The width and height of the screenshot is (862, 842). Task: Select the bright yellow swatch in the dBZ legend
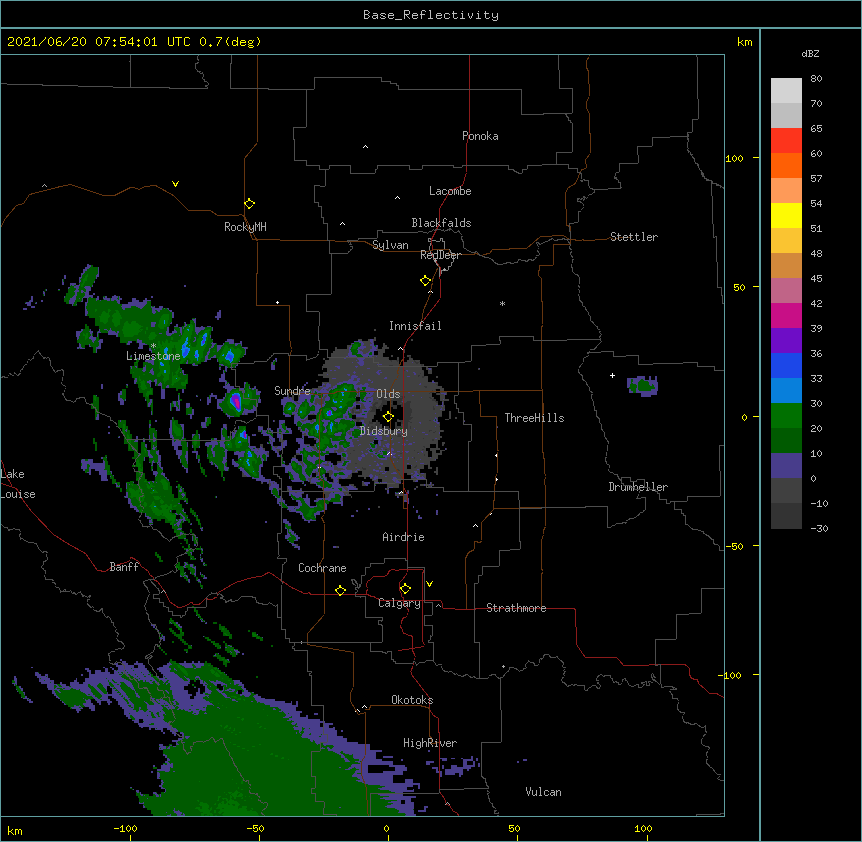point(786,215)
